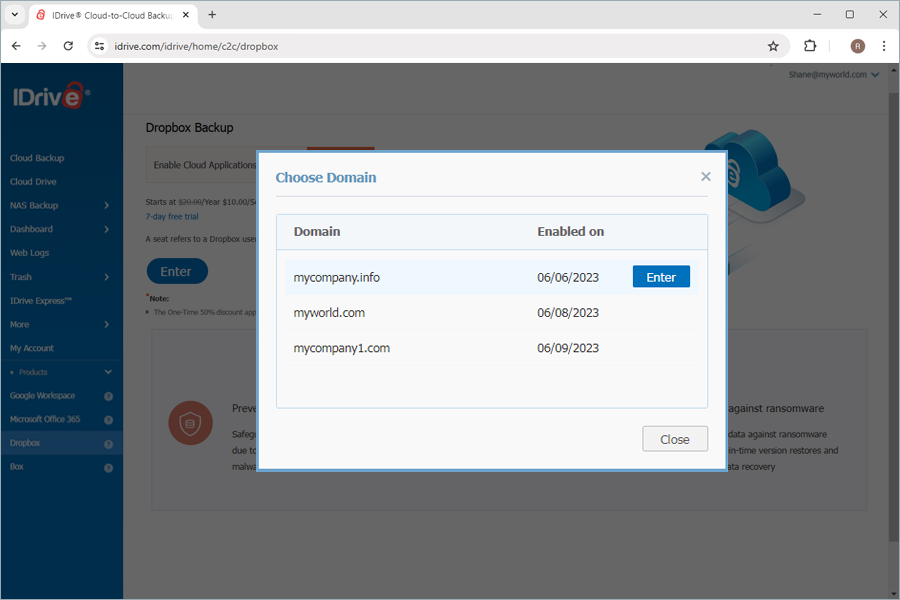Open the browser extensions menu

pyautogui.click(x=810, y=46)
